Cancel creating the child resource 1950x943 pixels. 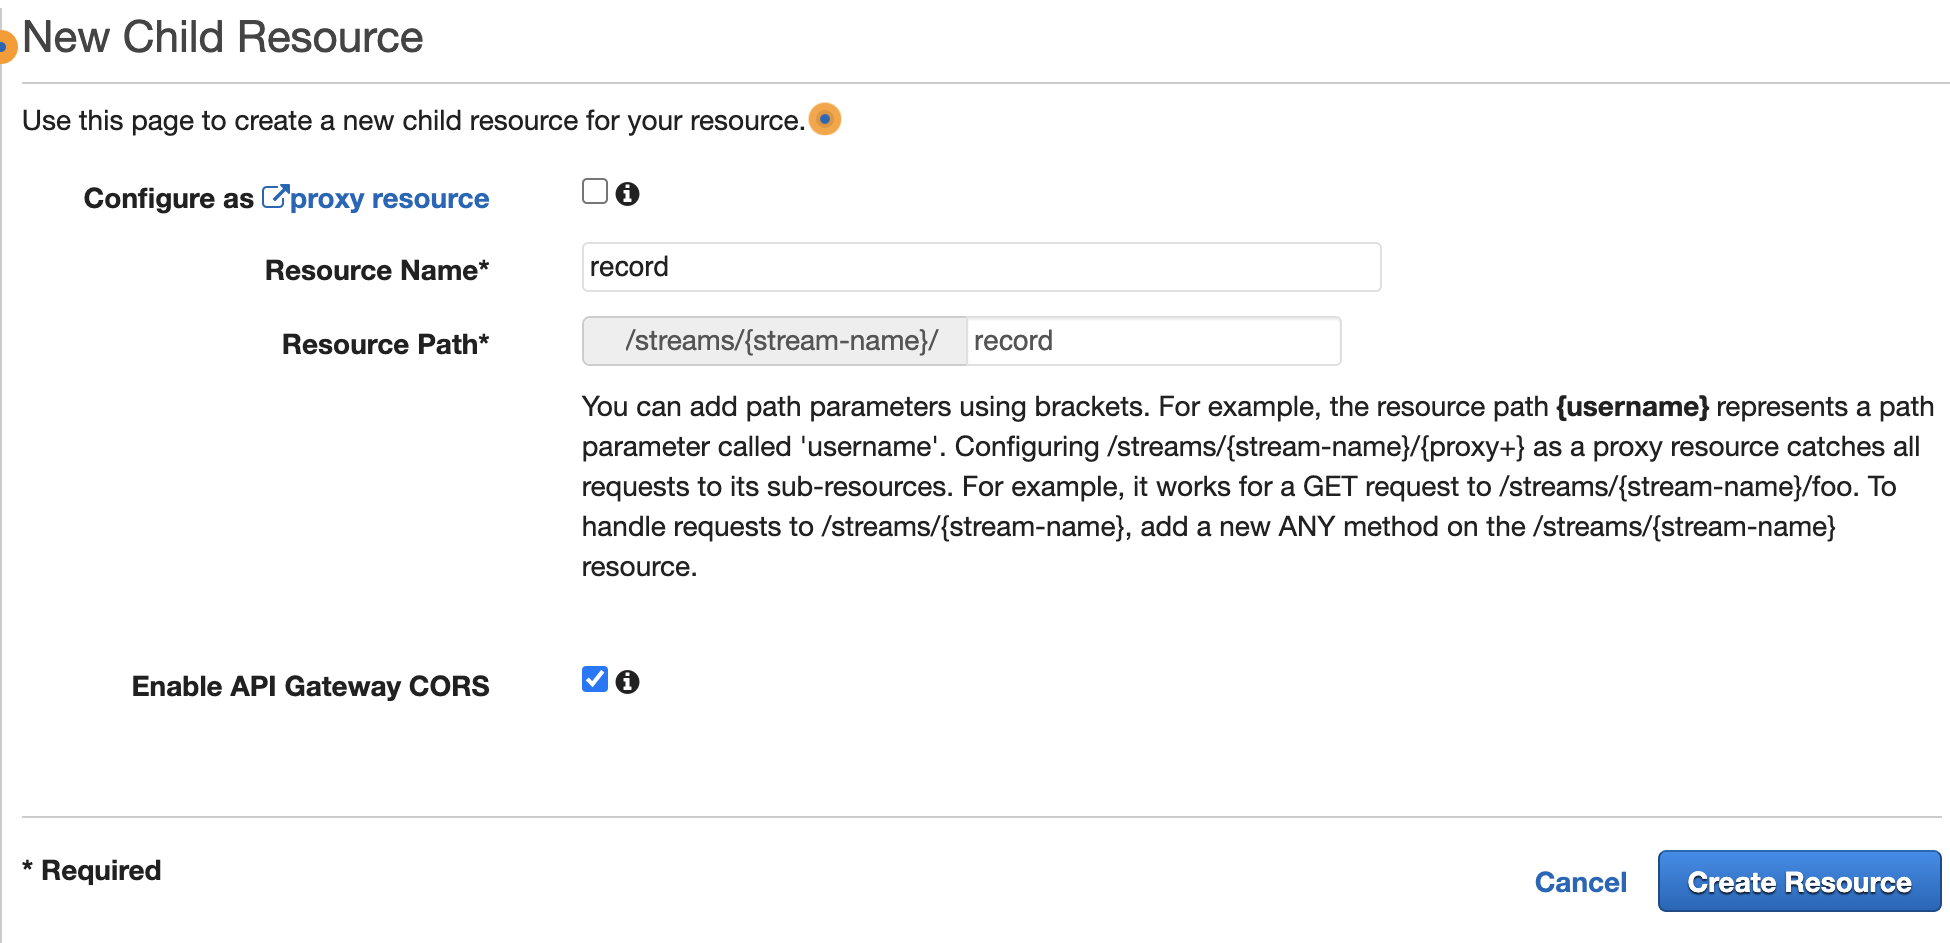tap(1580, 882)
